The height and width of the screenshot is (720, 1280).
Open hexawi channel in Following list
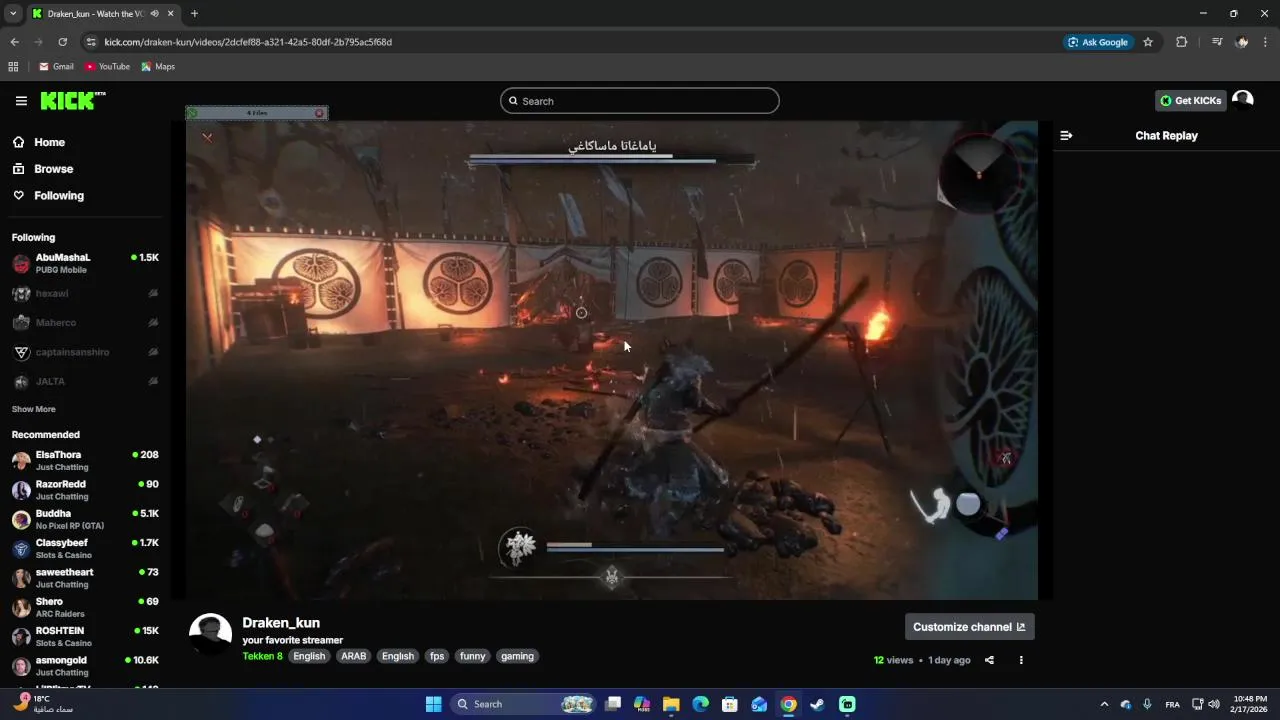[85, 294]
